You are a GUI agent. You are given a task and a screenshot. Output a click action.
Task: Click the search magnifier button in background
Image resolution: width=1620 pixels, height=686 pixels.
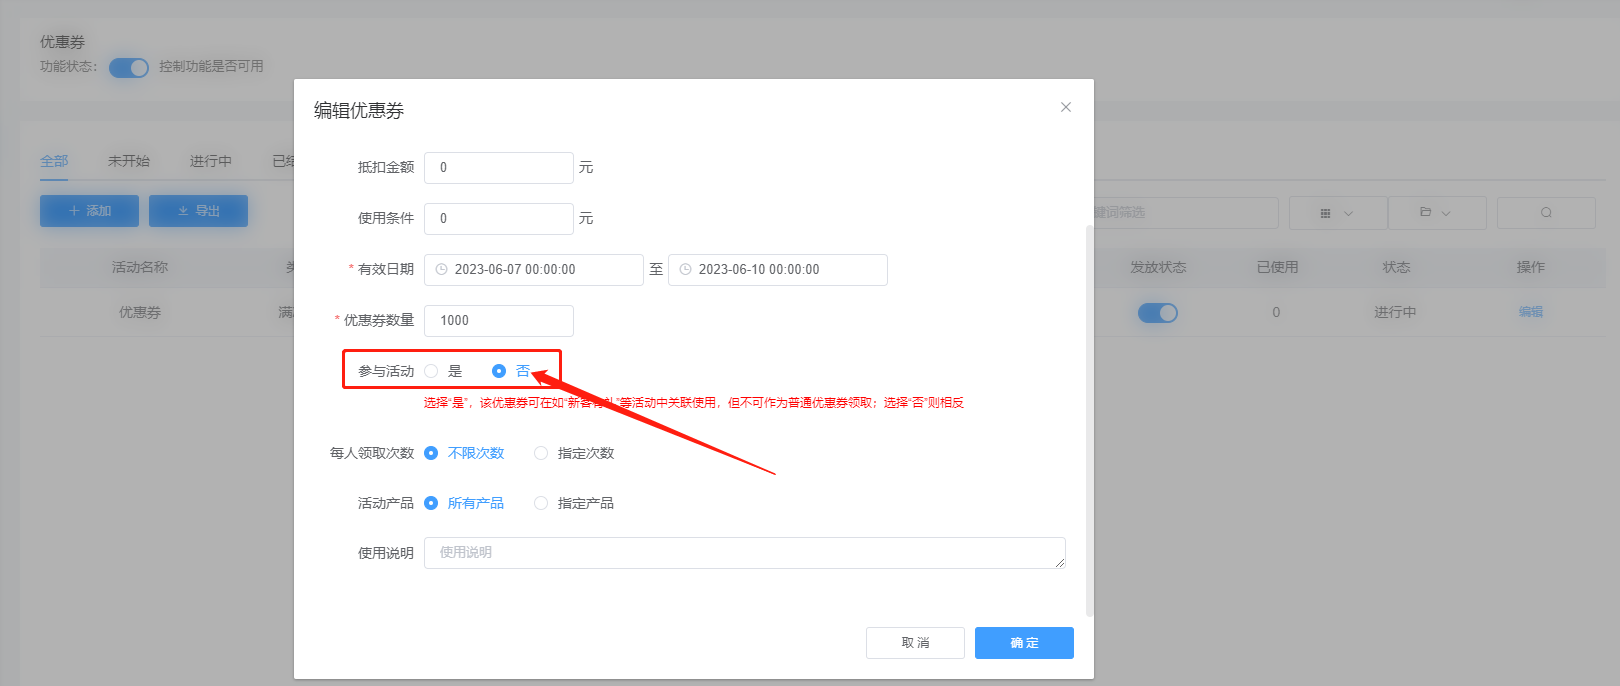(x=1546, y=213)
